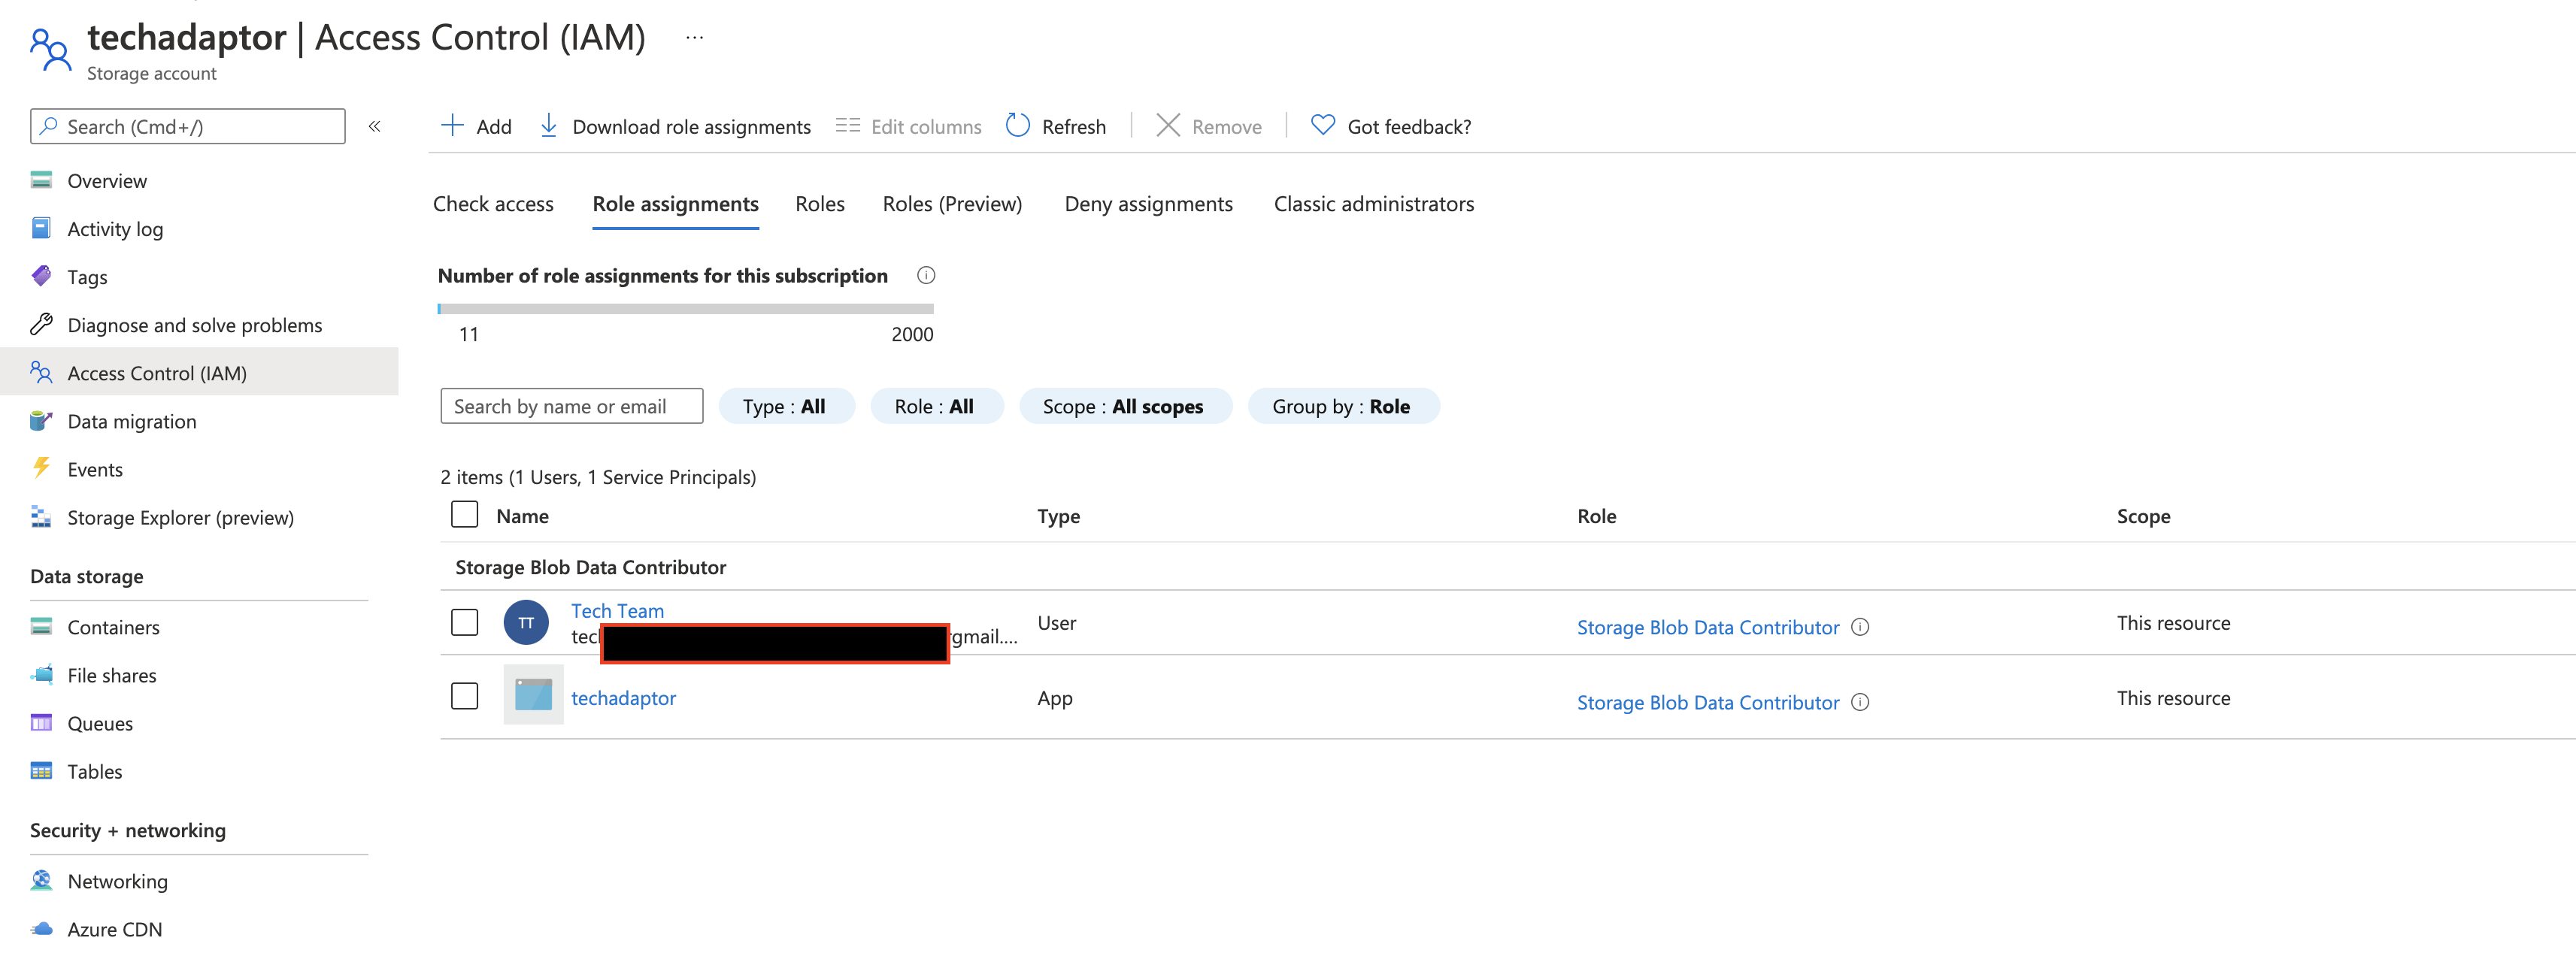
Task: Click the Refresh circular arrow icon
Action: [1018, 125]
